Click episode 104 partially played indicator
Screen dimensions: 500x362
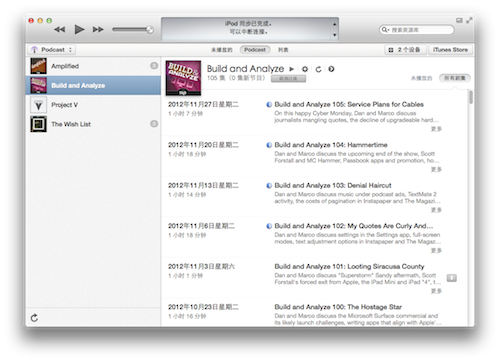269,145
